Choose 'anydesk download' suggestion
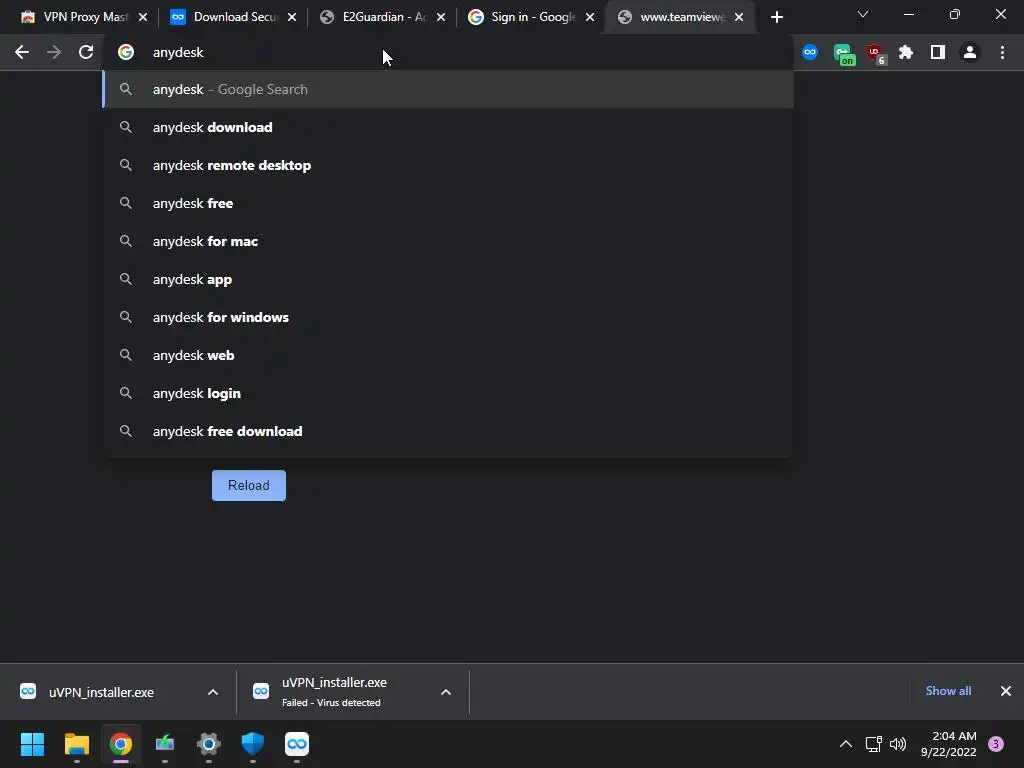The height and width of the screenshot is (768, 1024). pos(448,127)
